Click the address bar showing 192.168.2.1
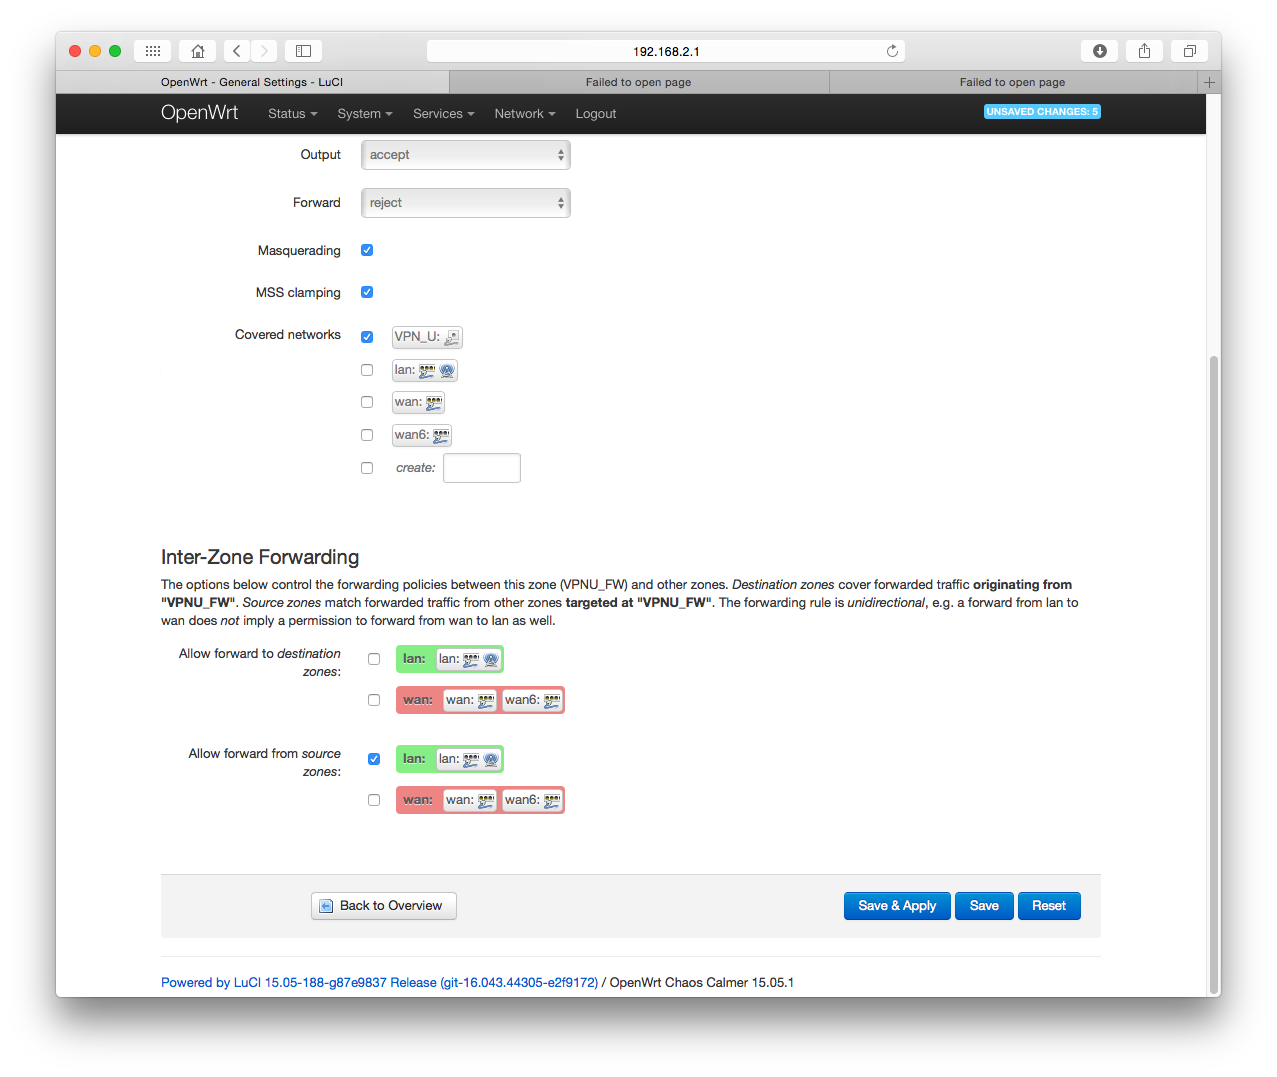 click(x=666, y=51)
